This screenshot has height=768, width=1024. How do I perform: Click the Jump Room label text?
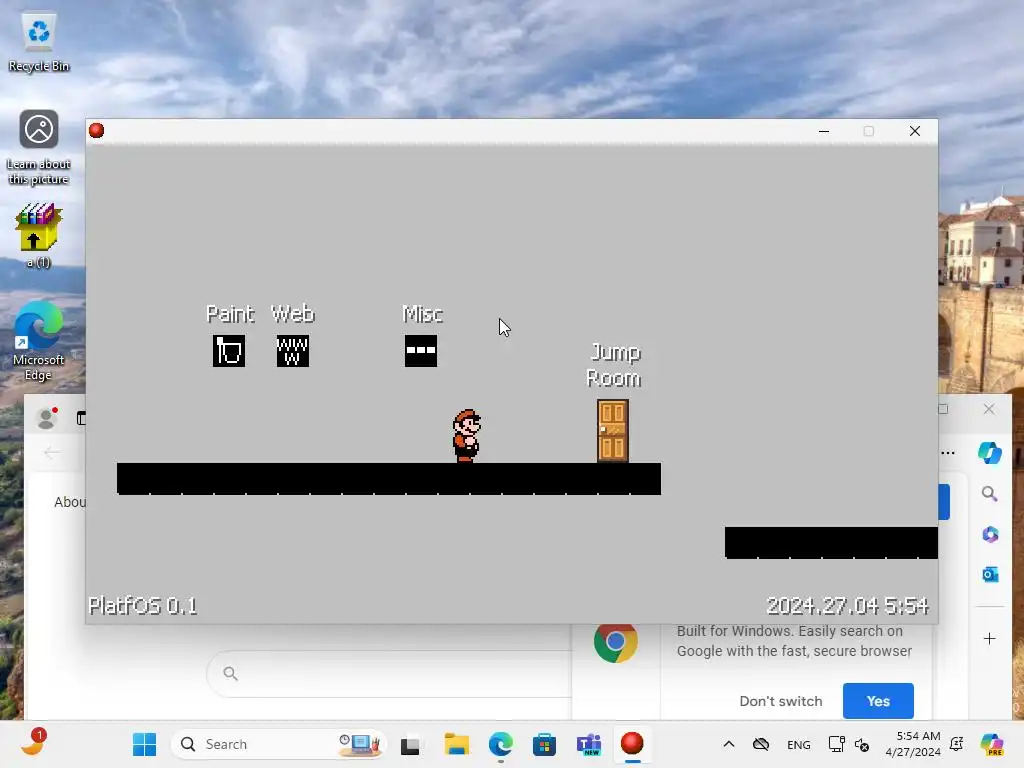(615, 365)
